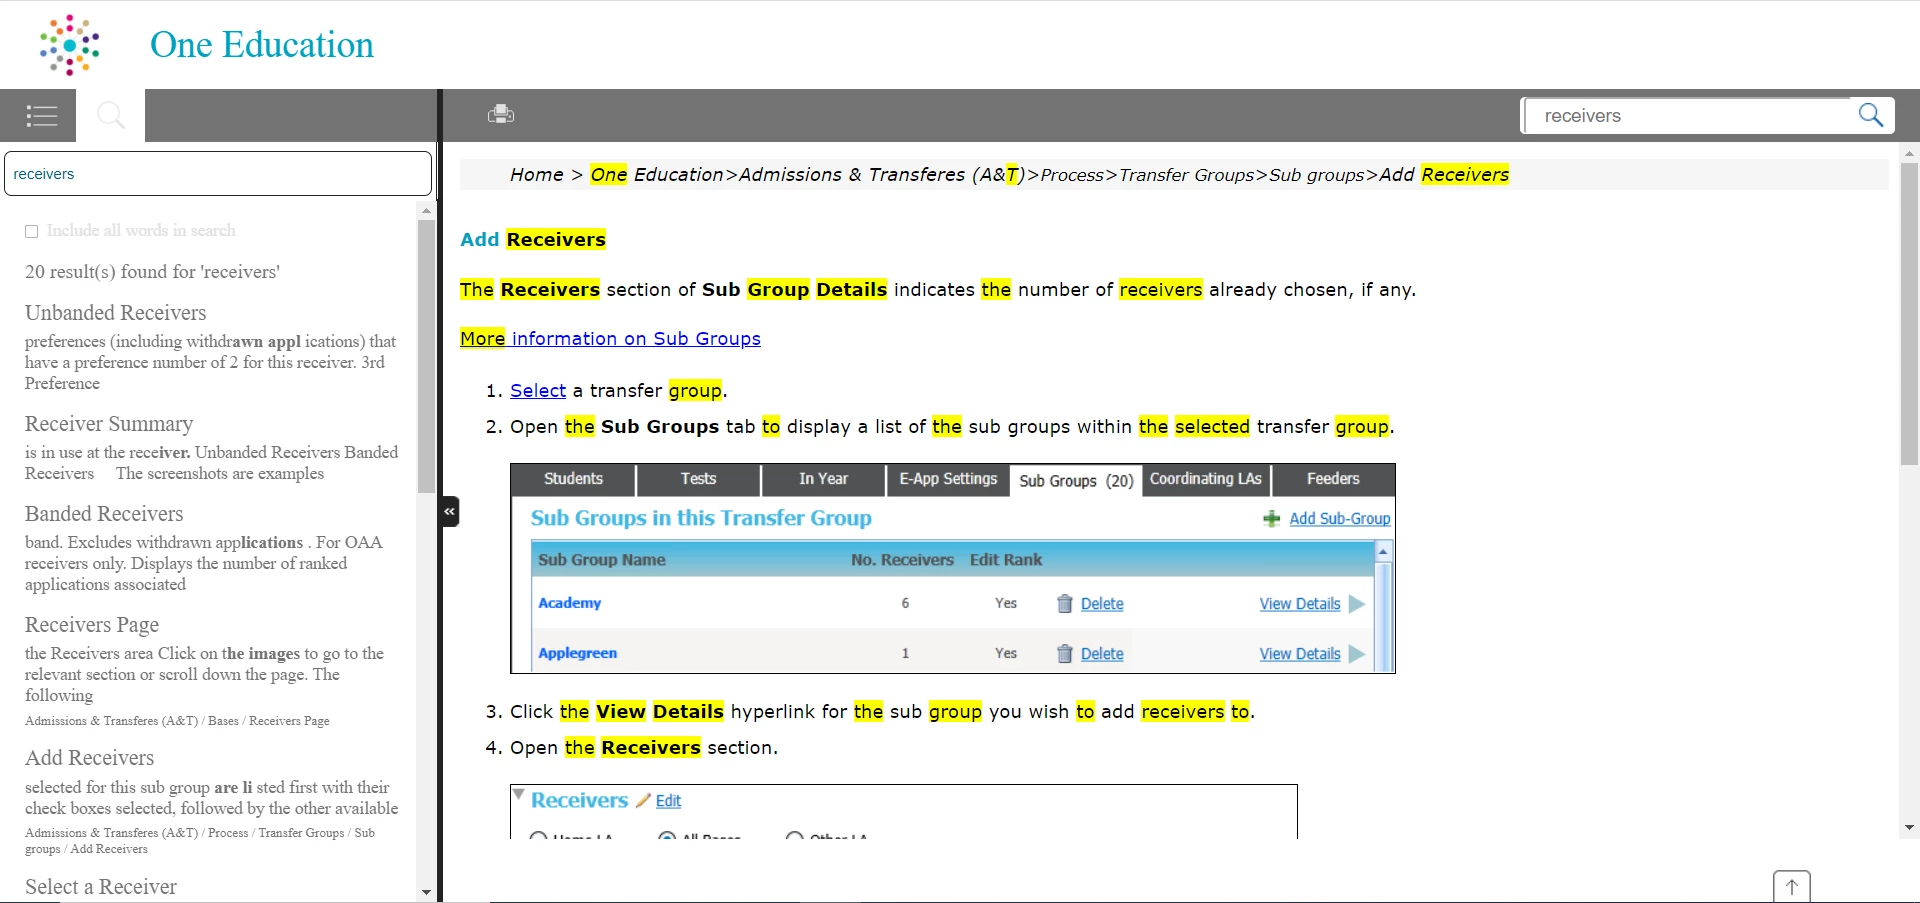Image resolution: width=1920 pixels, height=903 pixels.
Task: Click the Add Sub-Group link
Action: pos(1339,518)
